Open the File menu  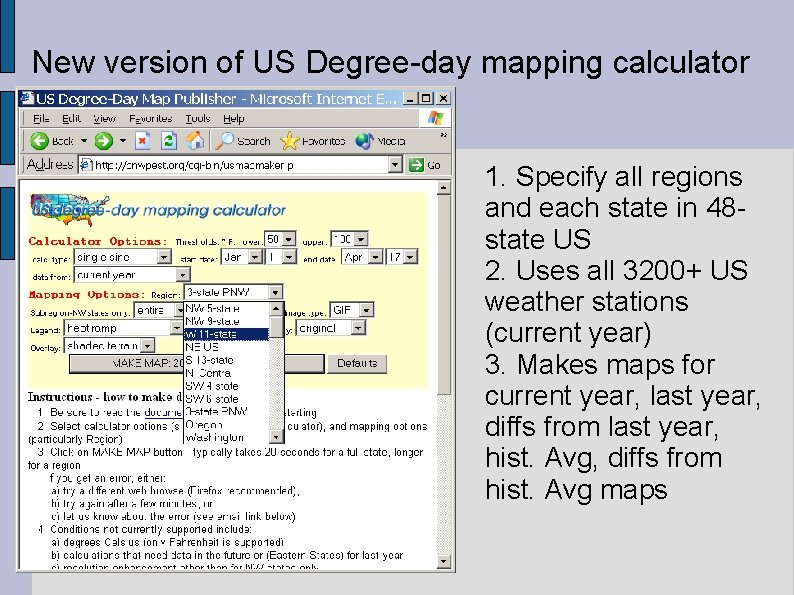tap(41, 118)
